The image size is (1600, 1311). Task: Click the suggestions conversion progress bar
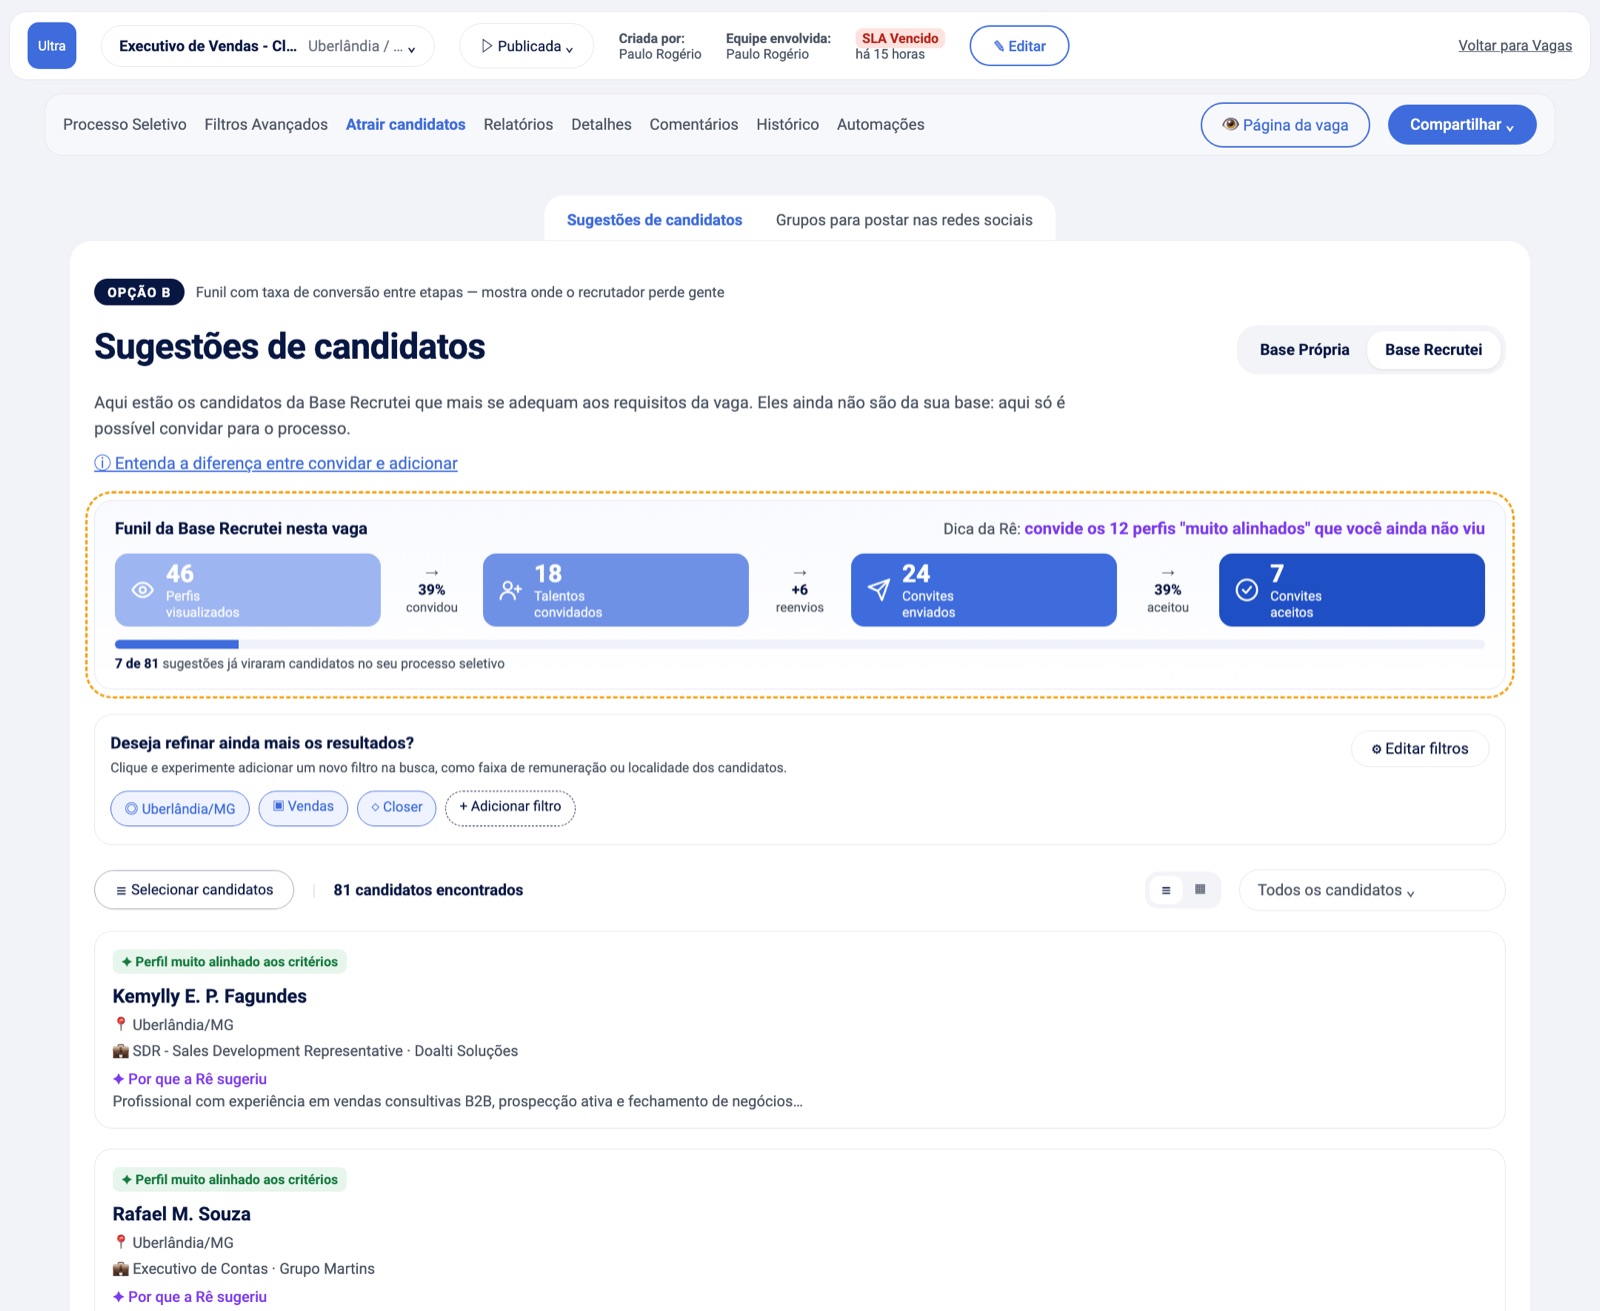coord(800,644)
